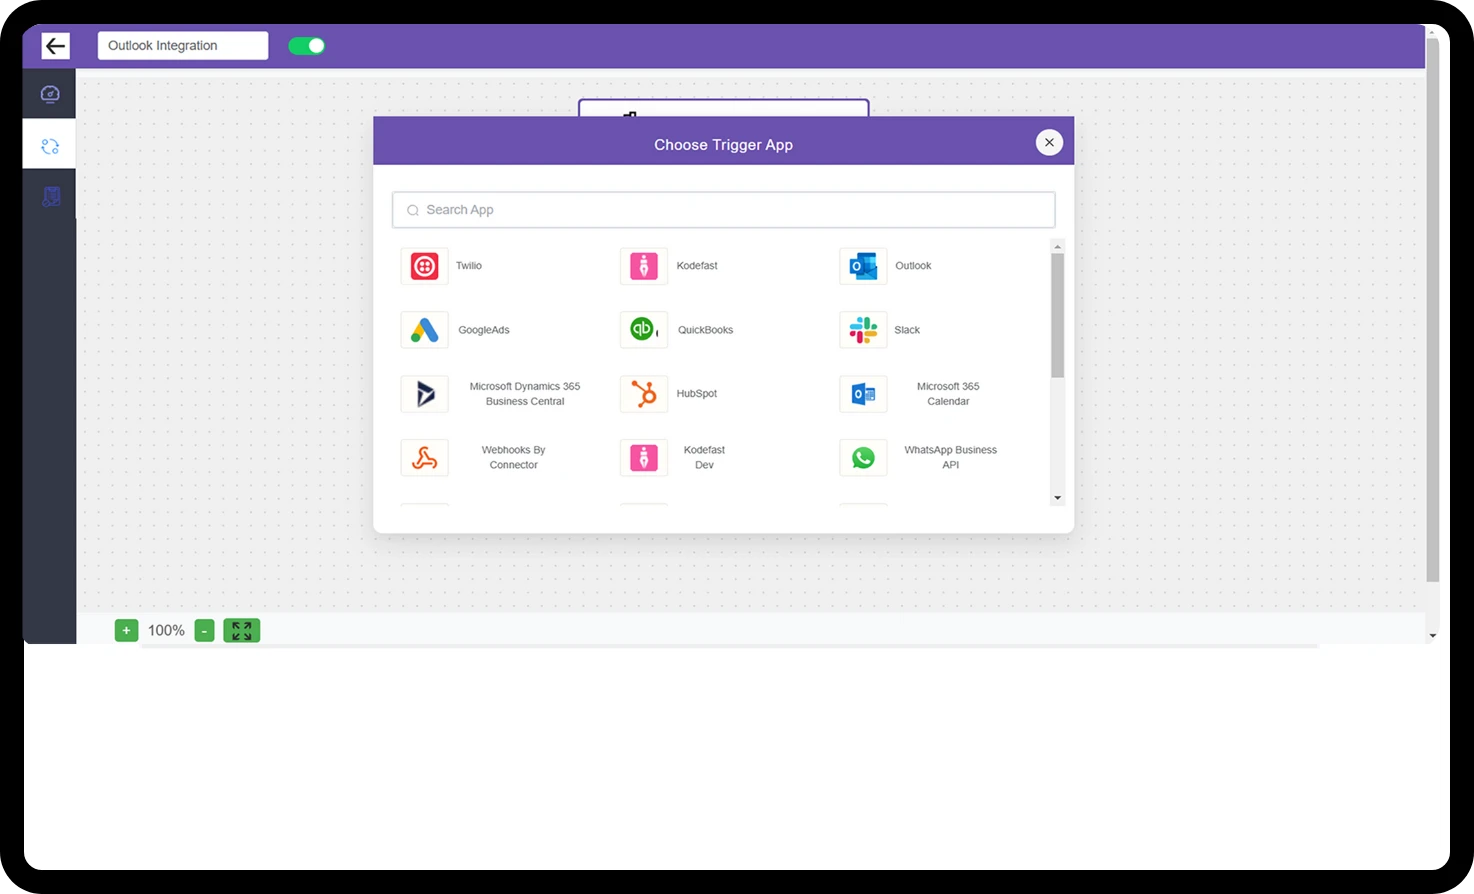Click the GoogleAds label text

484,330
